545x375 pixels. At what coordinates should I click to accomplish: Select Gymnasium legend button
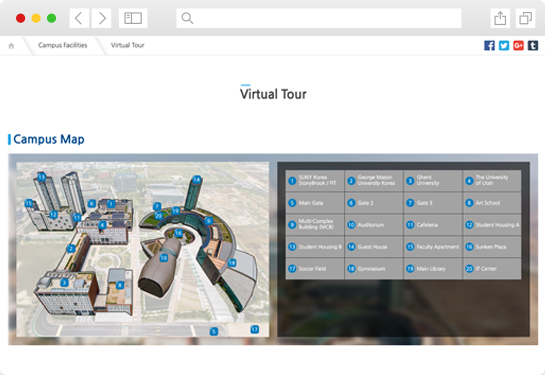point(374,268)
